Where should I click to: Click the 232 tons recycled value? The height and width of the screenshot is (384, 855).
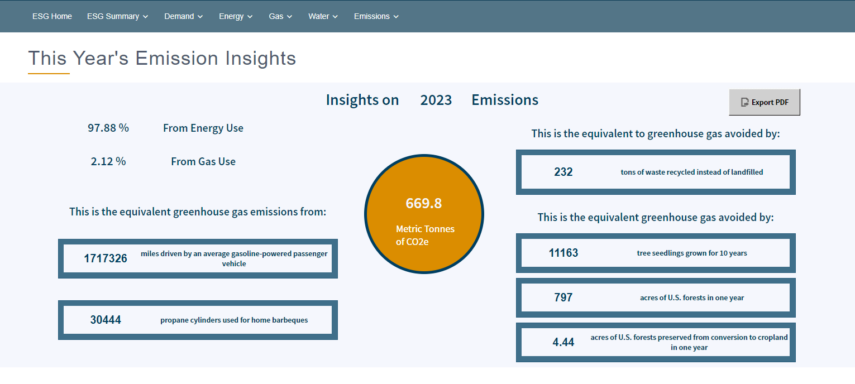(563, 172)
